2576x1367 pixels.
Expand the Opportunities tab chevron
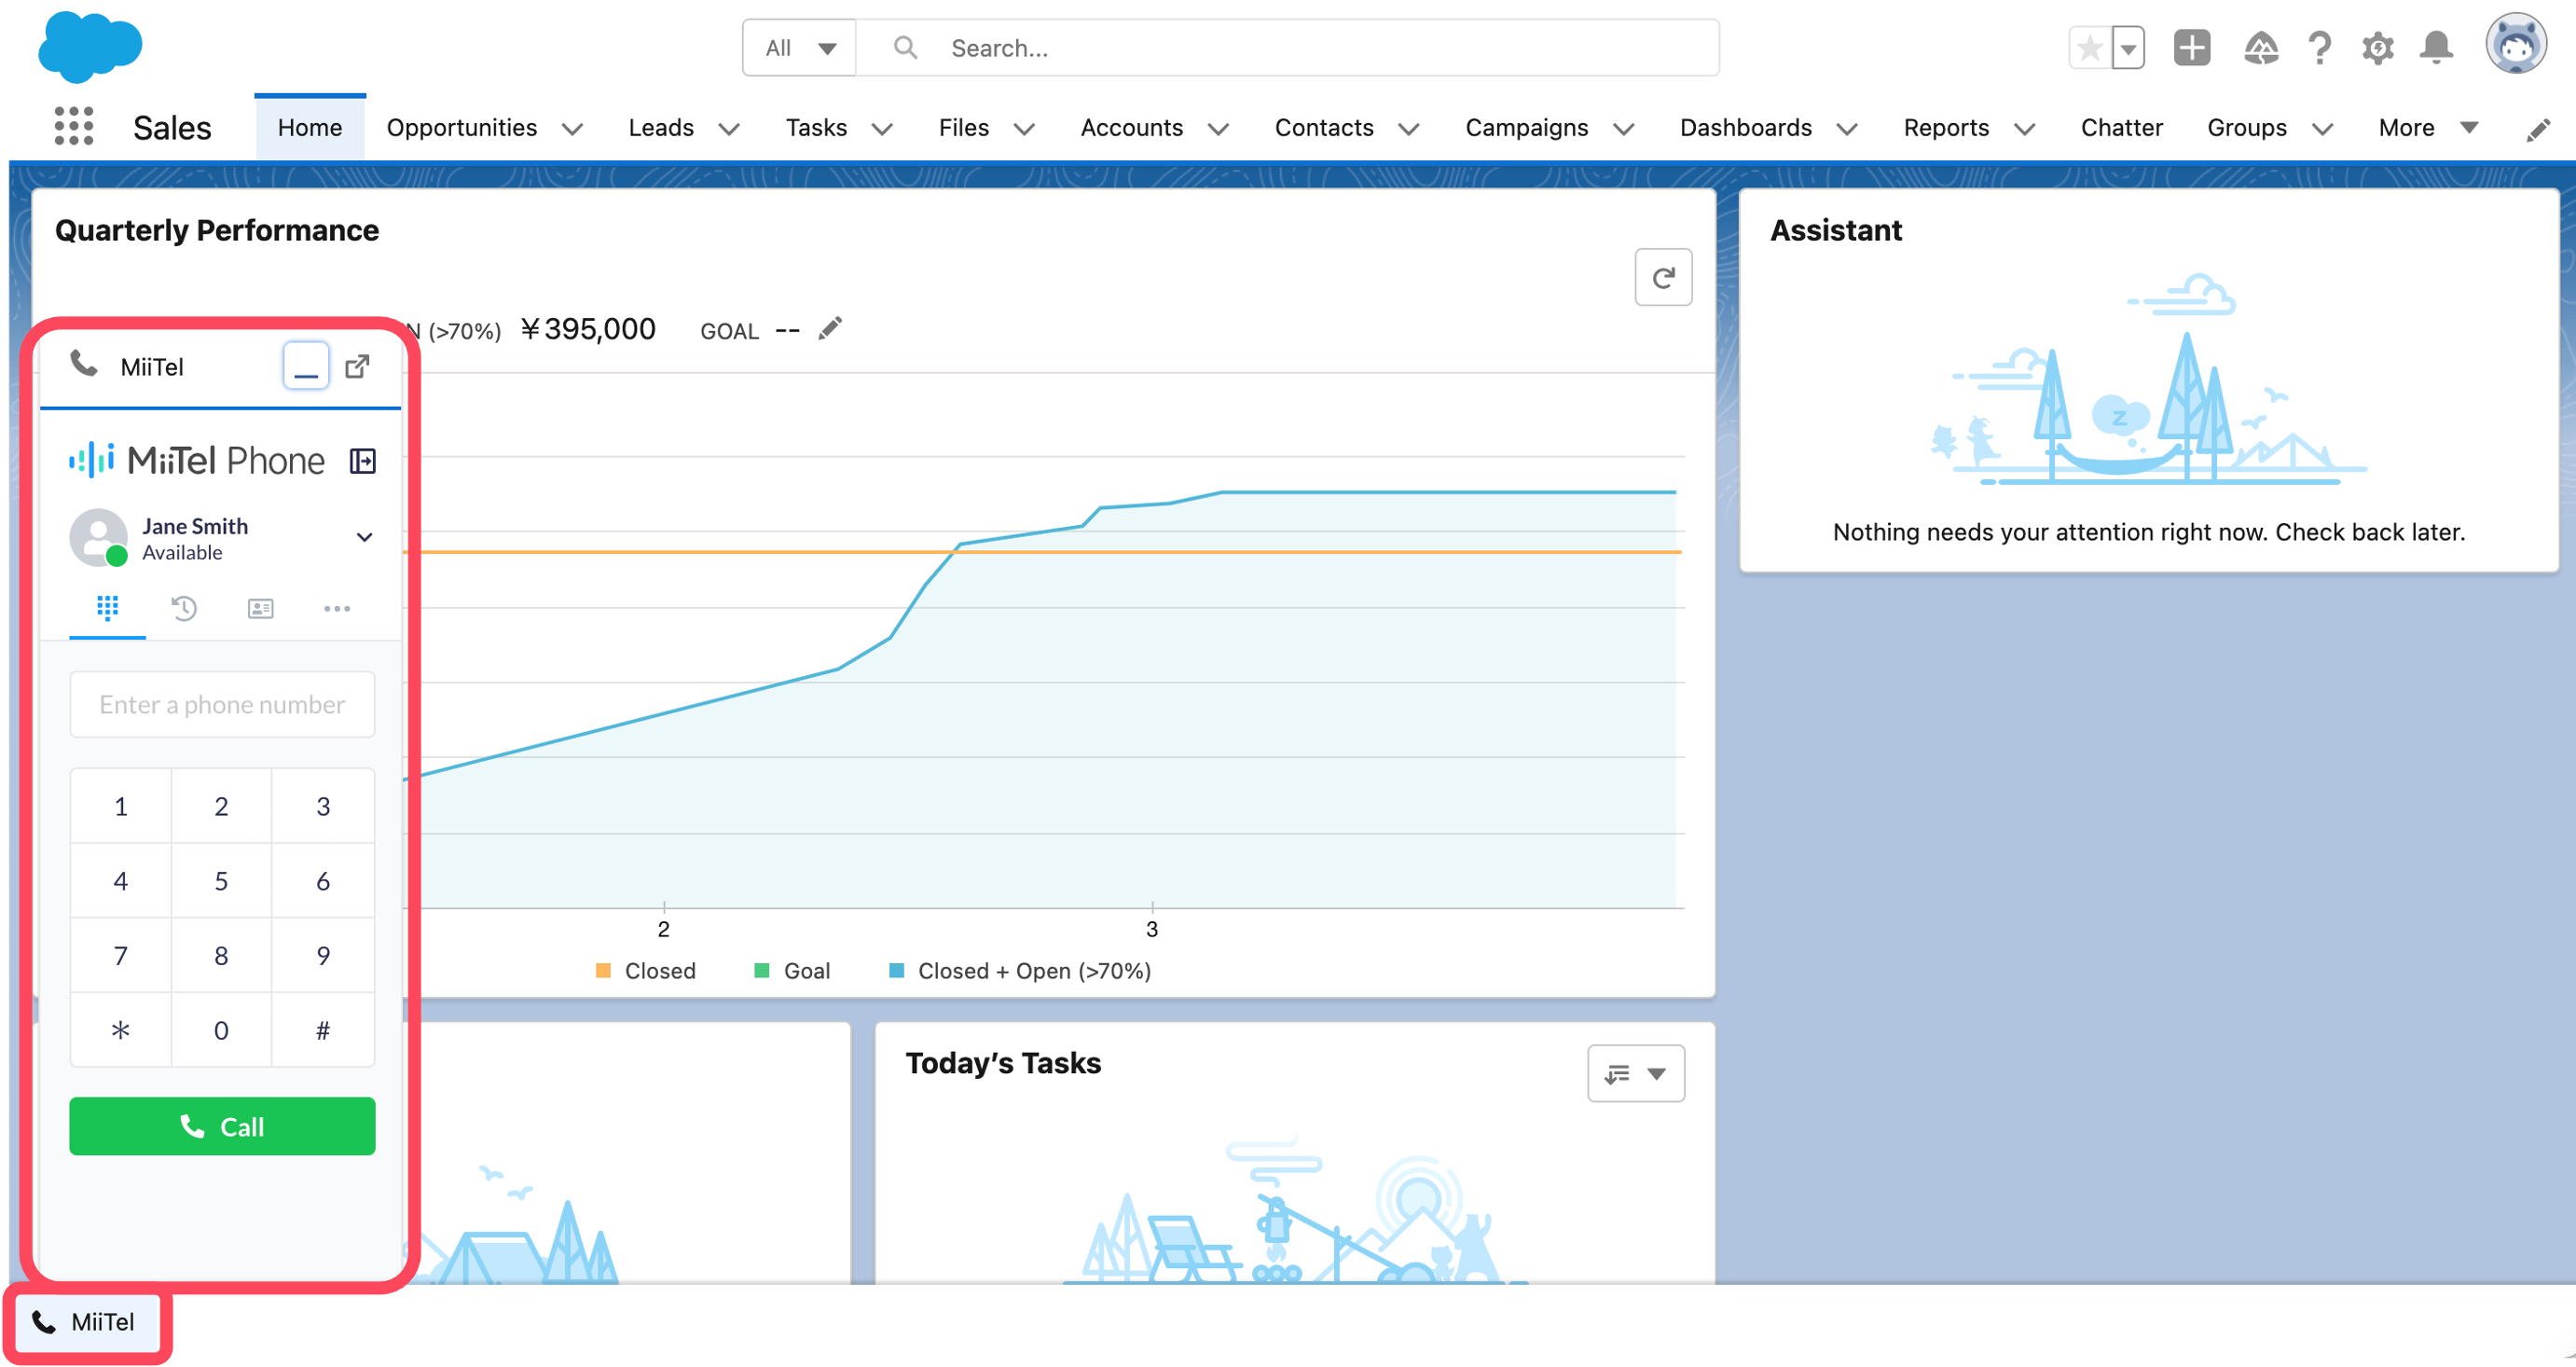[x=572, y=129]
